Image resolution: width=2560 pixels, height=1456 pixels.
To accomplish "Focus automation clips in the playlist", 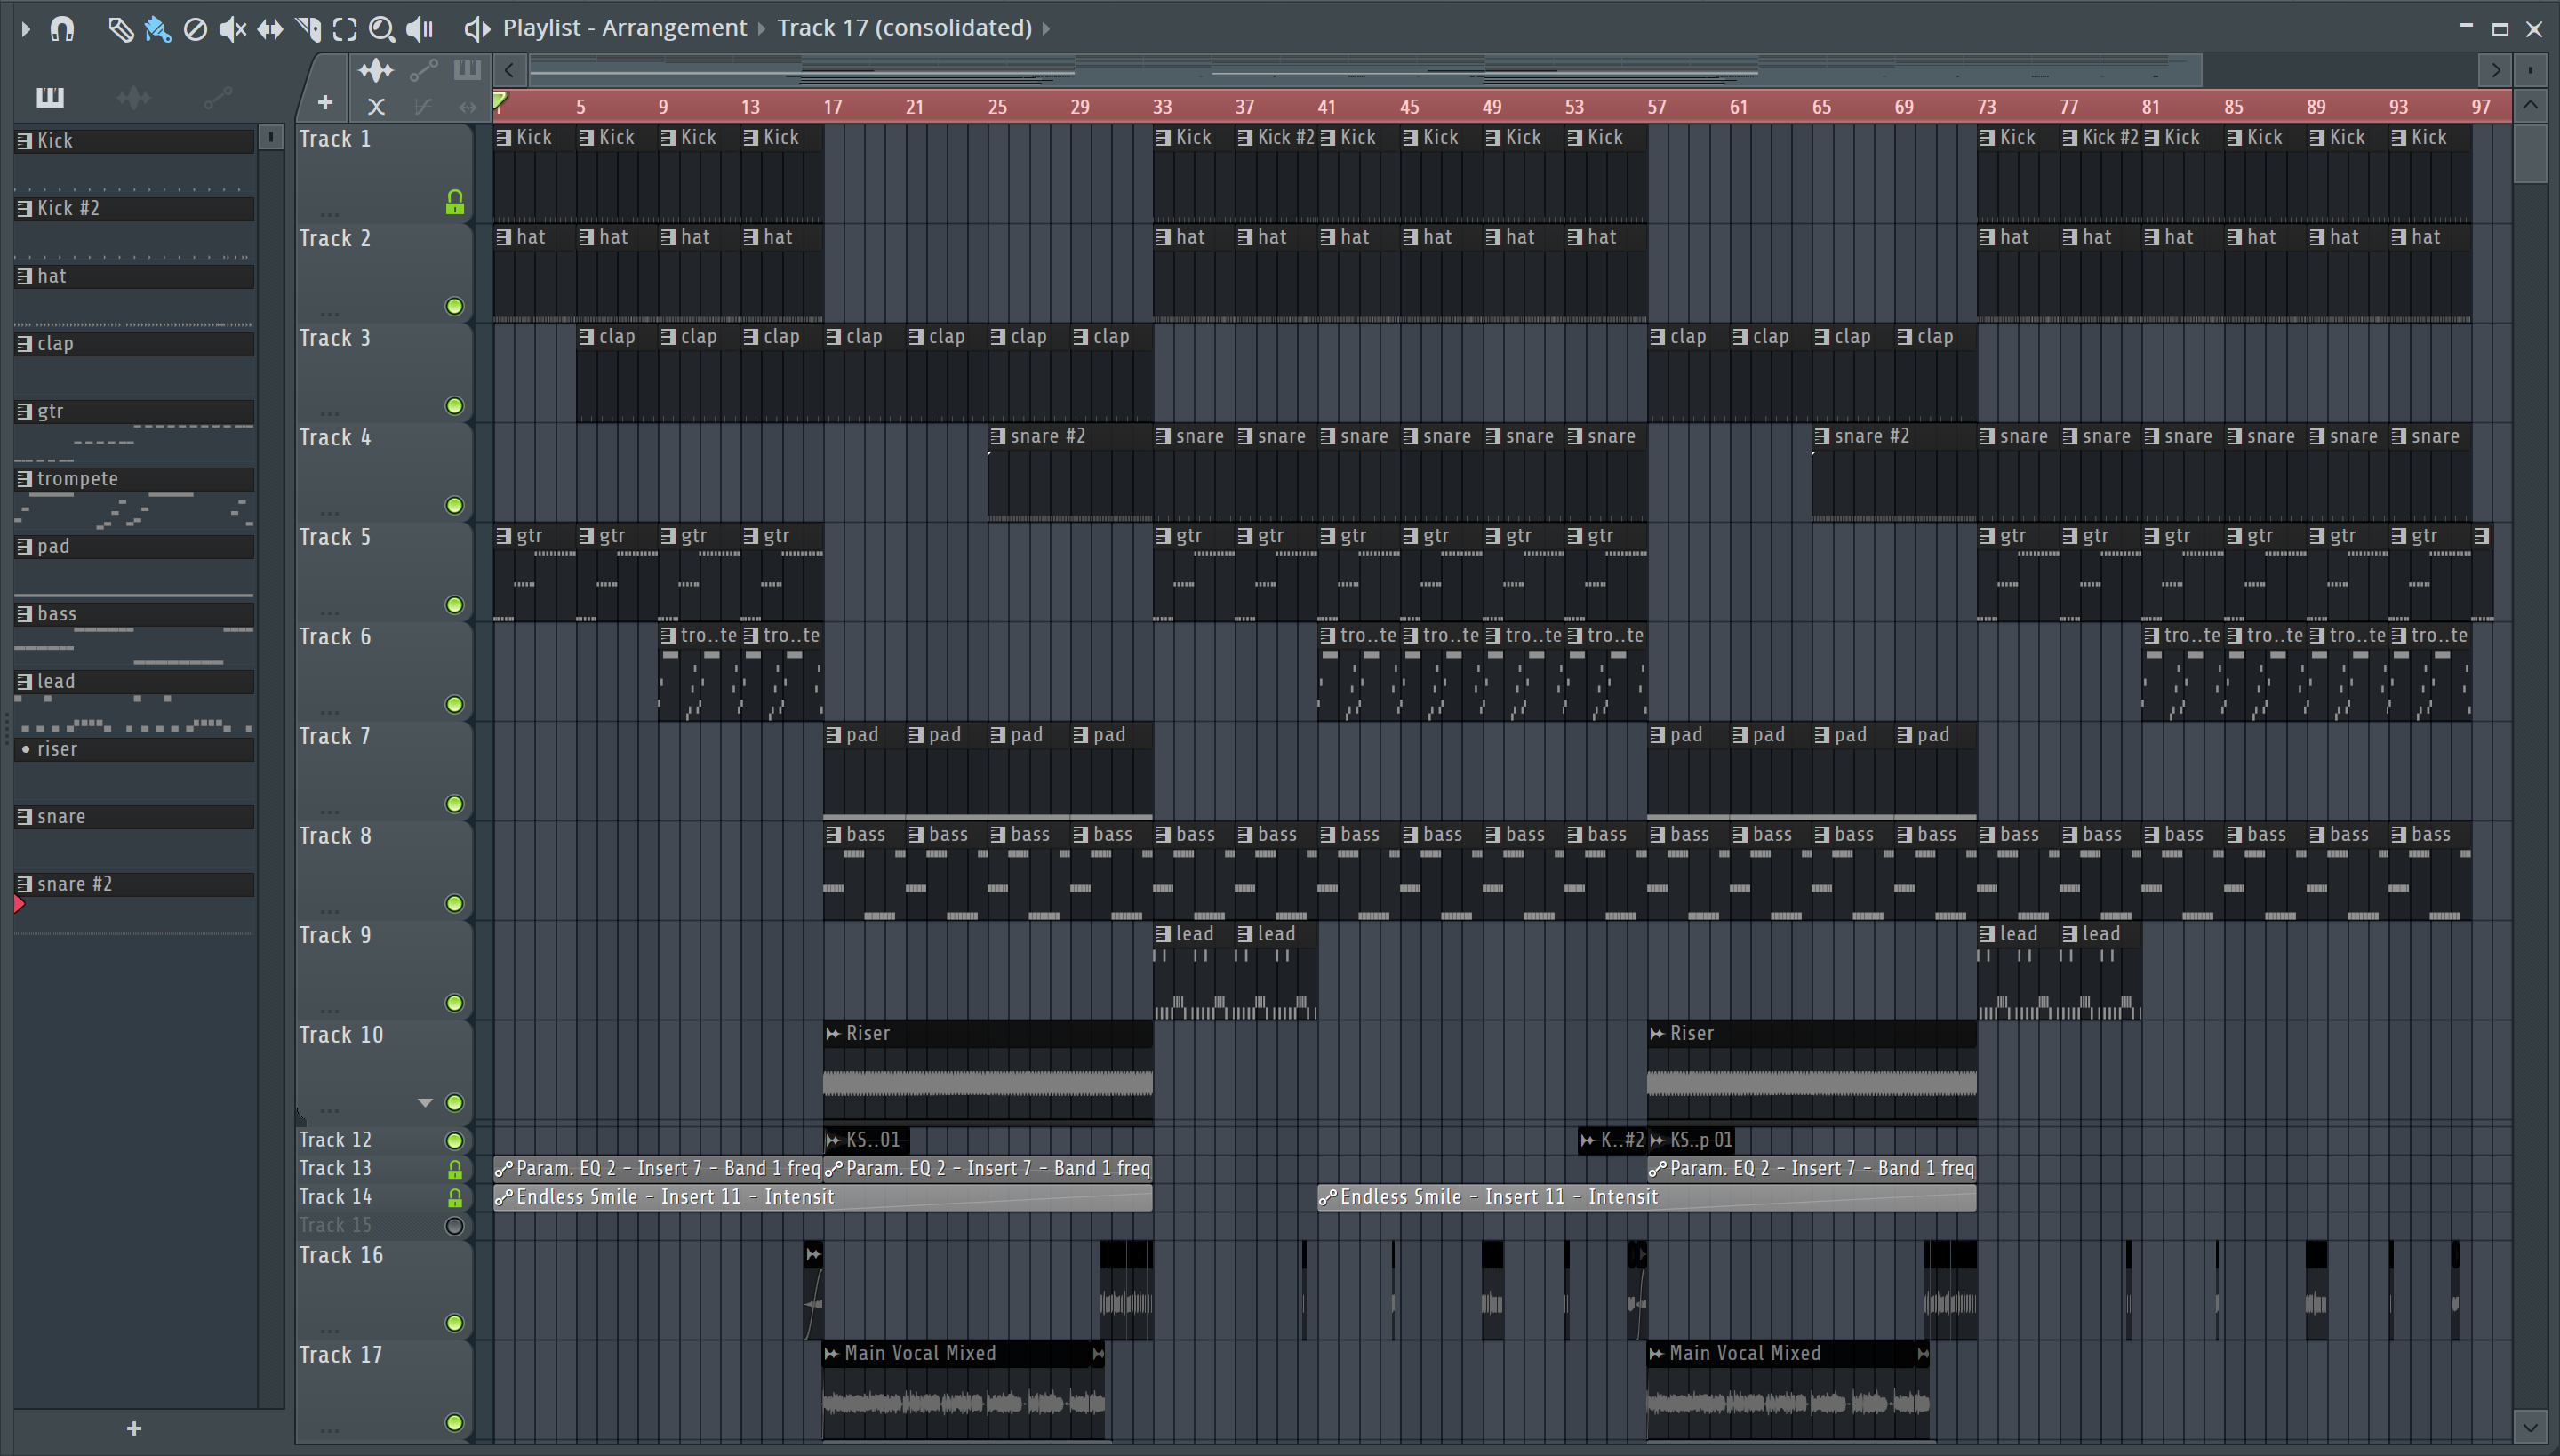I will [423, 70].
